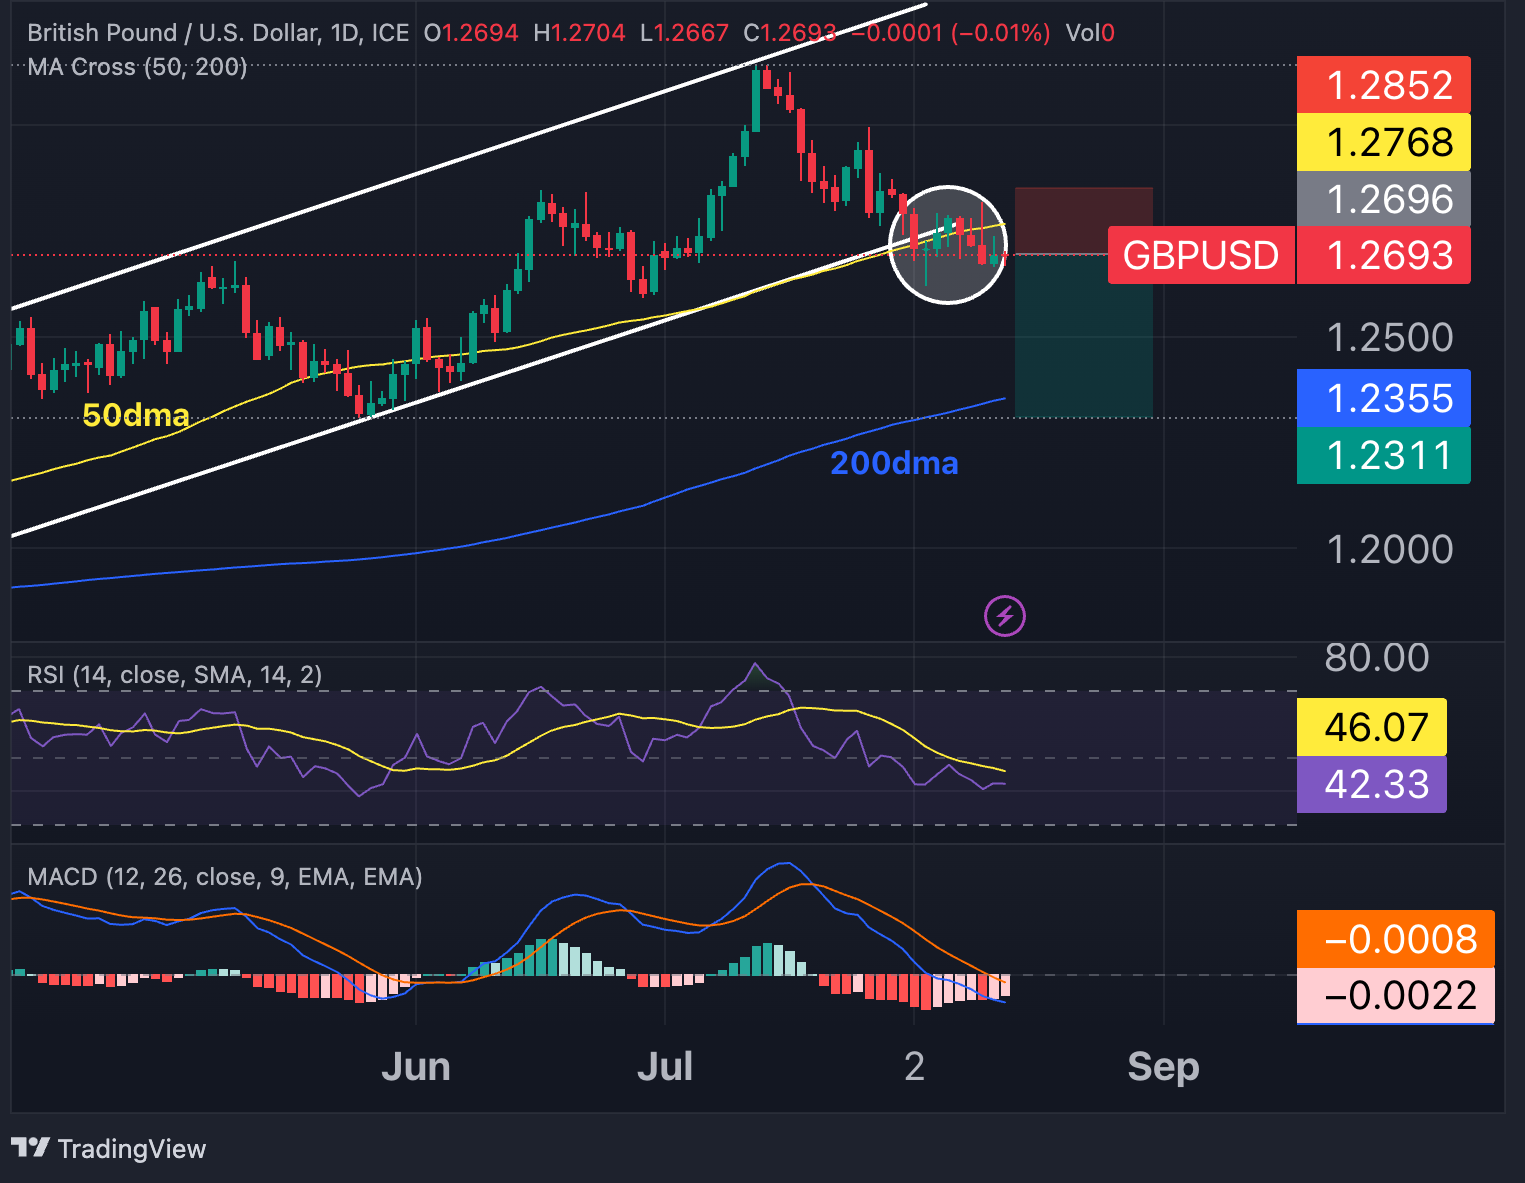Click the 80.00 RSI axis label

1377,658
